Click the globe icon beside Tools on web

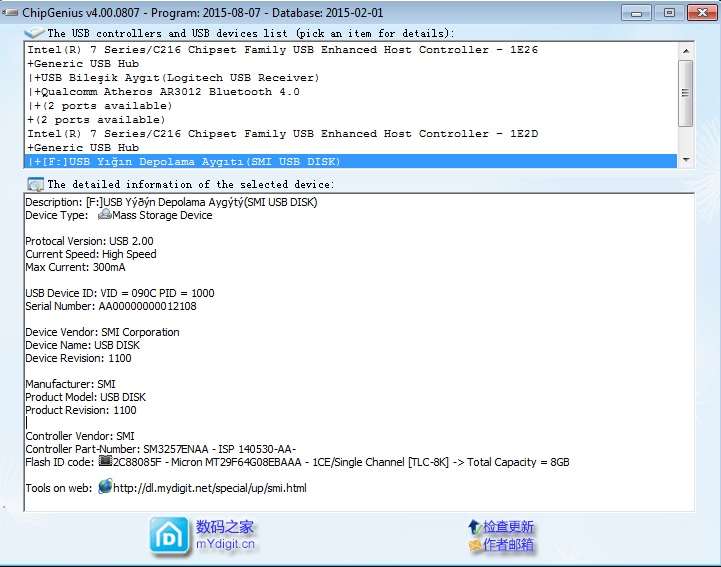point(105,487)
